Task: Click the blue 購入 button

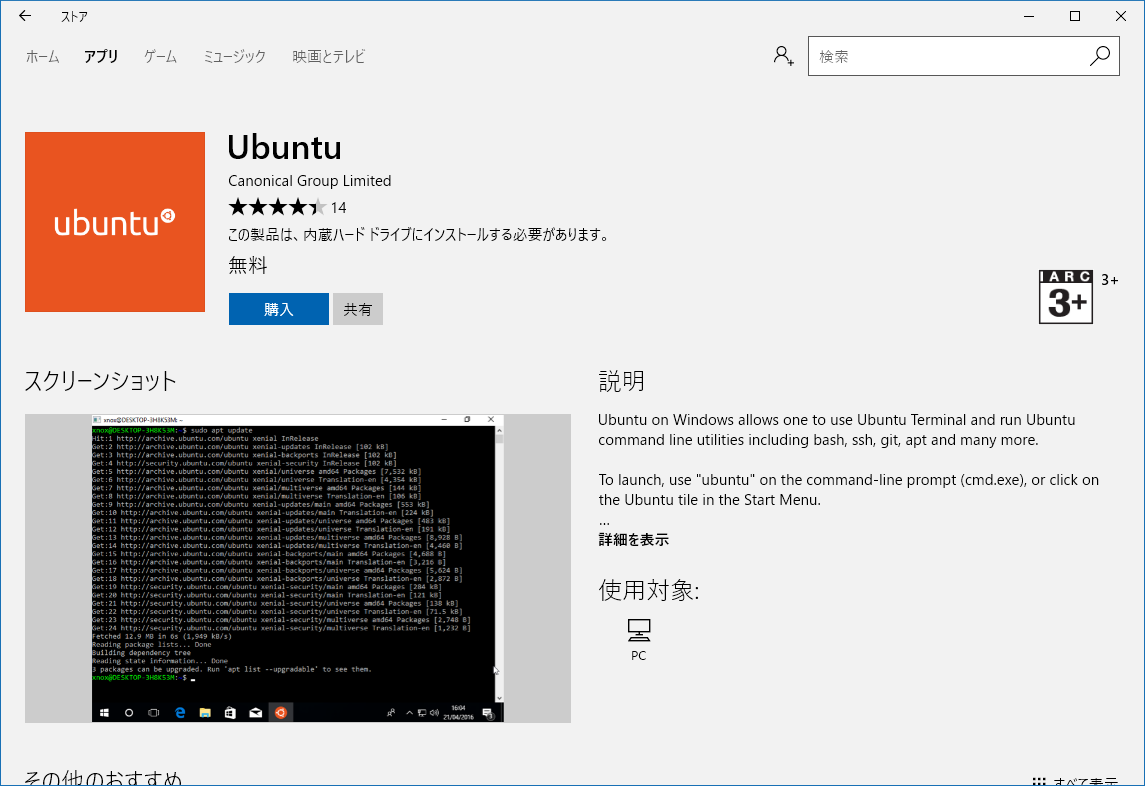Action: [278, 309]
